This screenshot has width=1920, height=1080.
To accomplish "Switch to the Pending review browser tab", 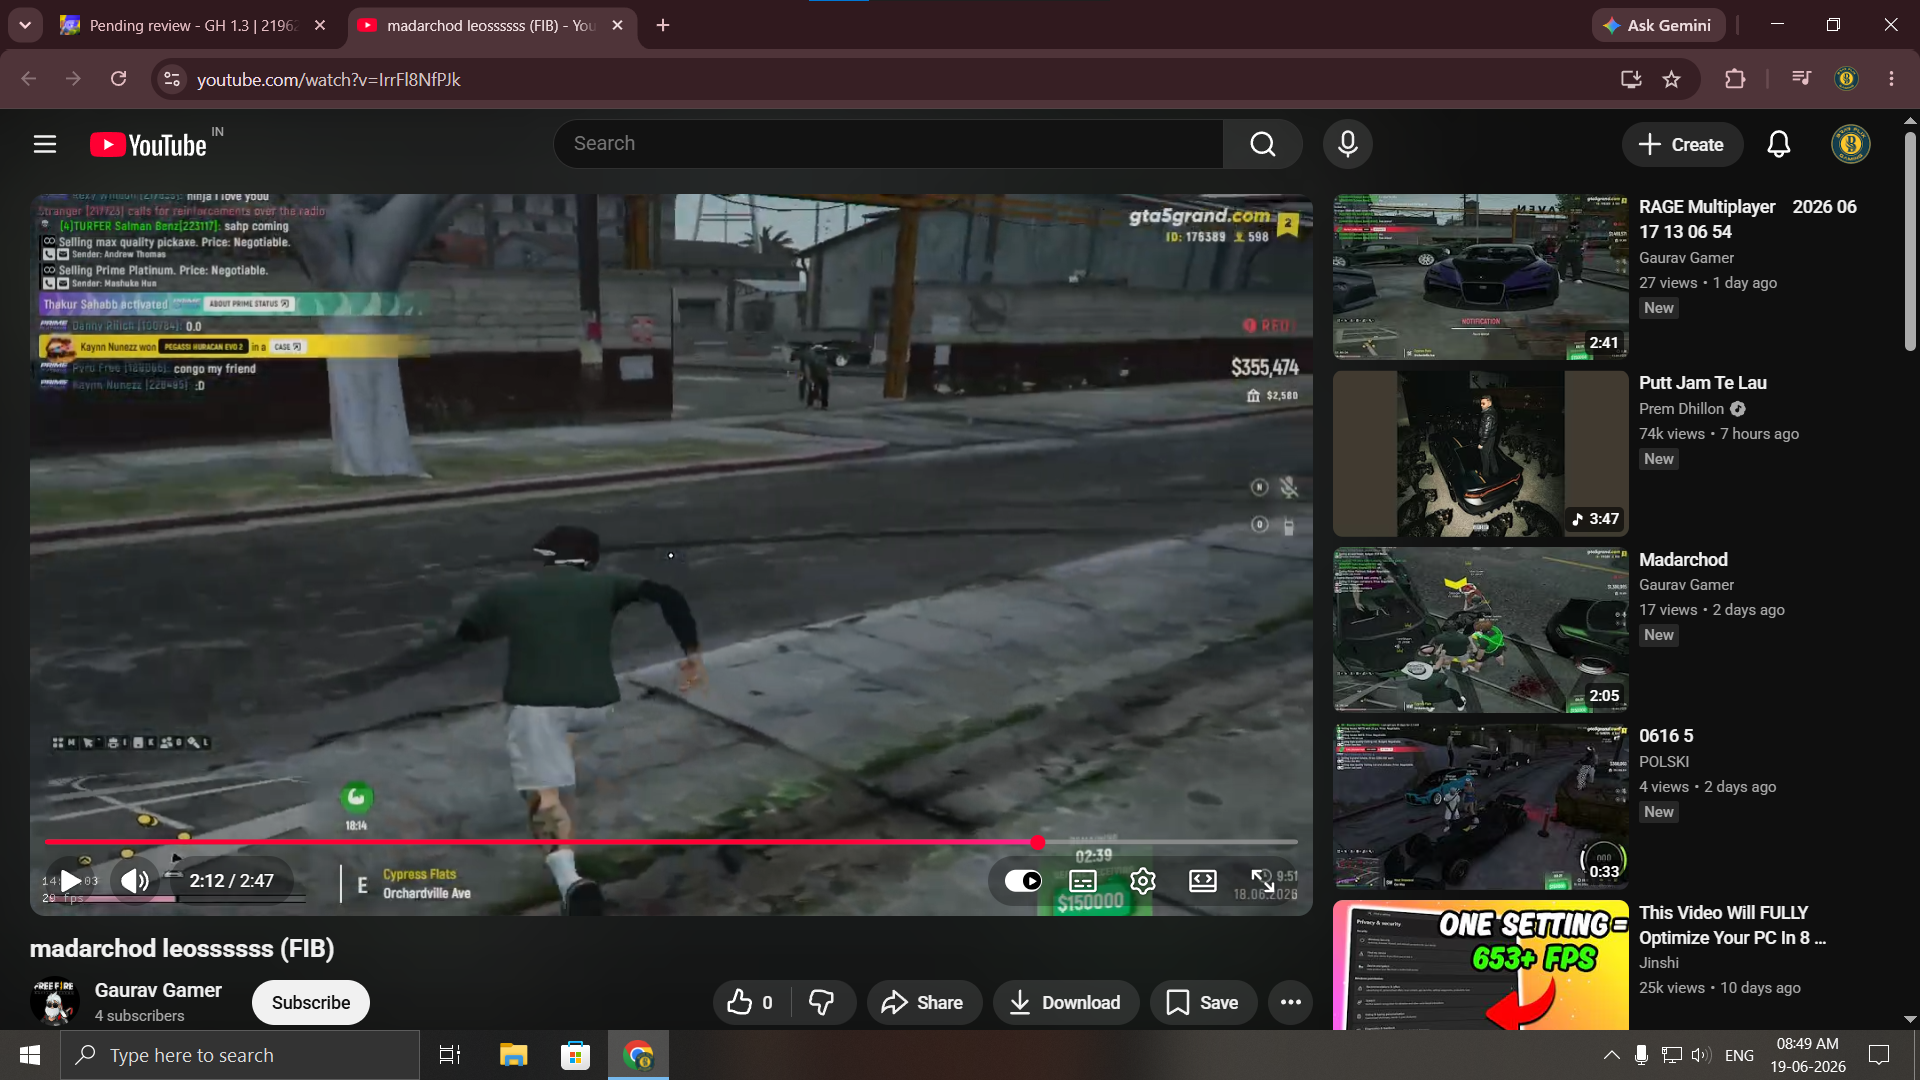I will coord(193,26).
